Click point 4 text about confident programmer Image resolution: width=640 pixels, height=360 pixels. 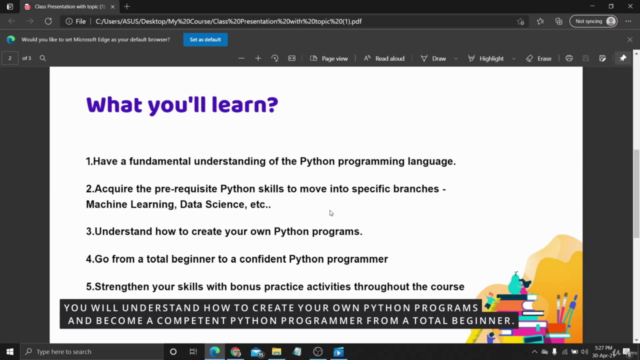click(237, 259)
